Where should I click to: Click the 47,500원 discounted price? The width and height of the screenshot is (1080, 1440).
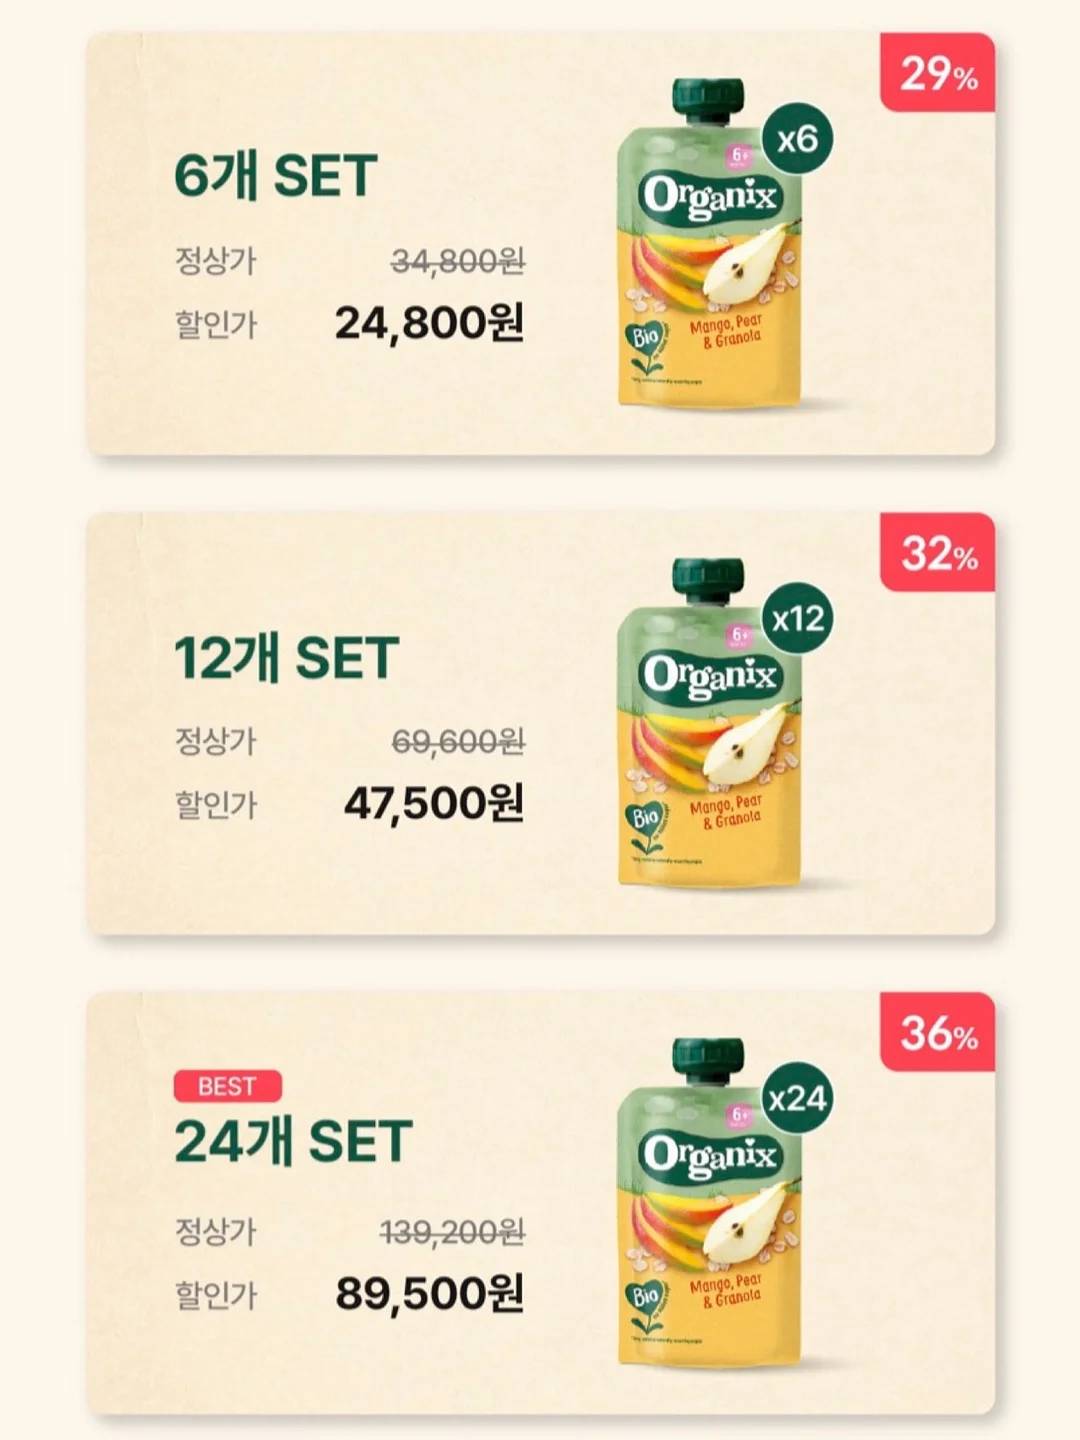coord(434,803)
